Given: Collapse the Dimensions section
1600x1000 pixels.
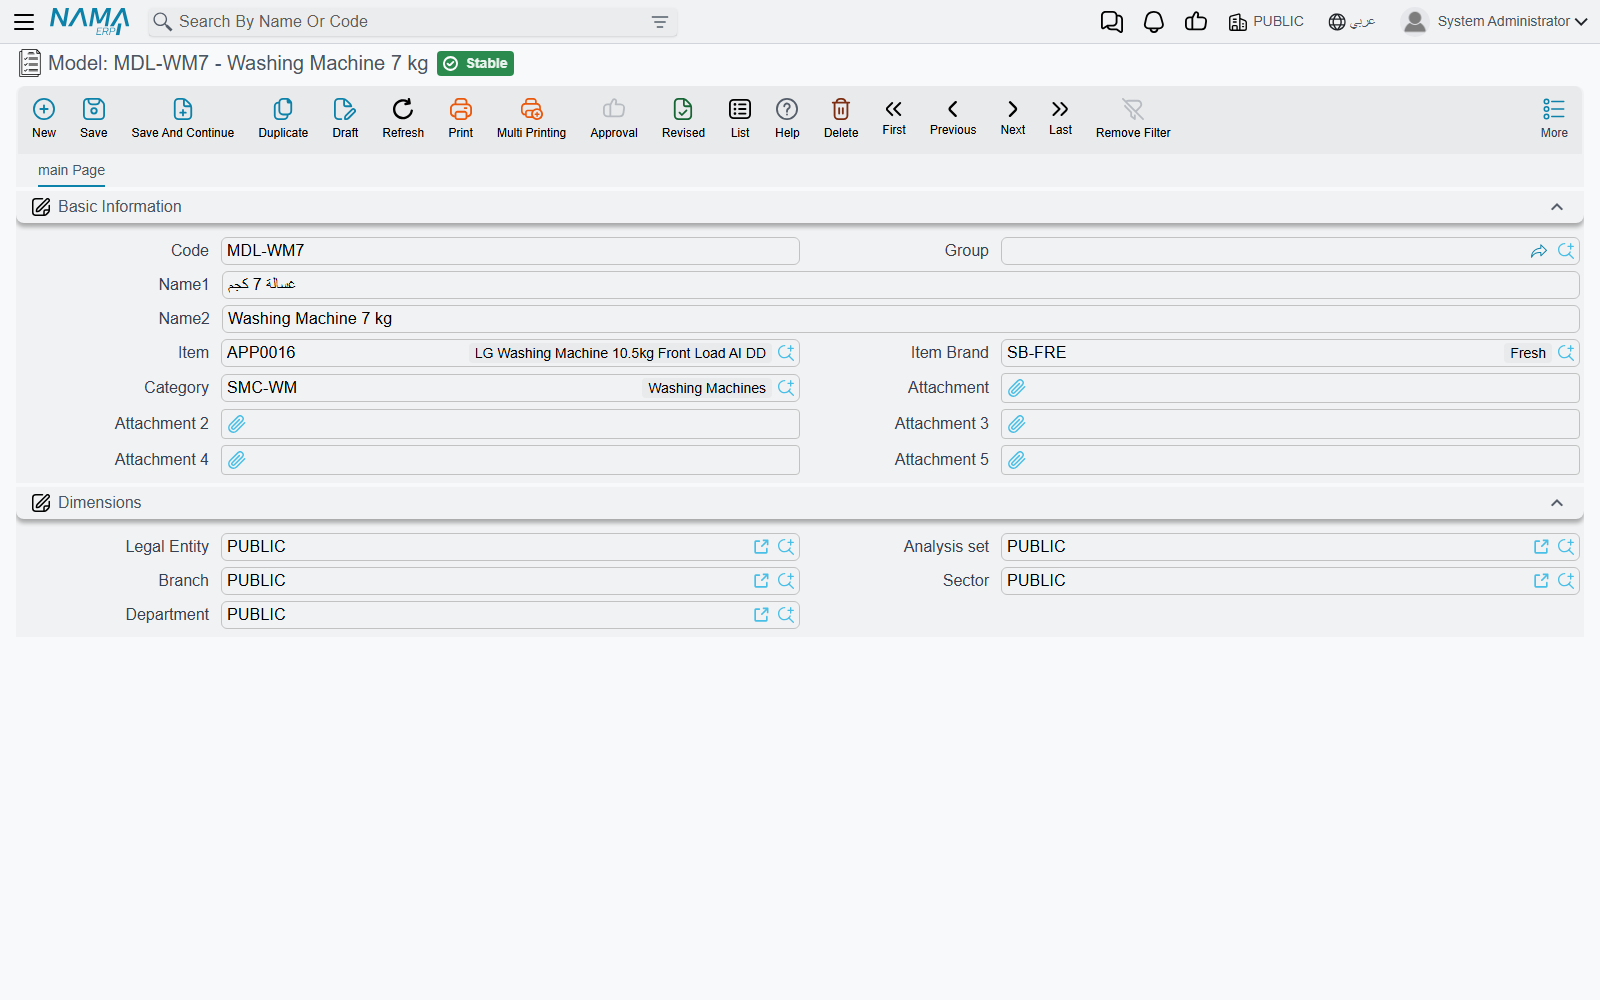Looking at the screenshot, I should pyautogui.click(x=1557, y=503).
